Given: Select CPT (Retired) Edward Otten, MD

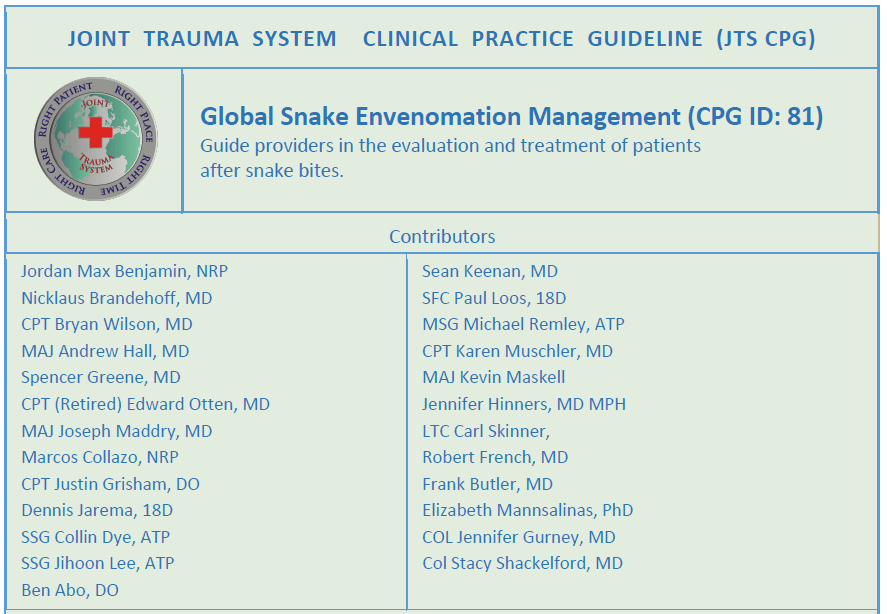Looking at the screenshot, I should (145, 405).
